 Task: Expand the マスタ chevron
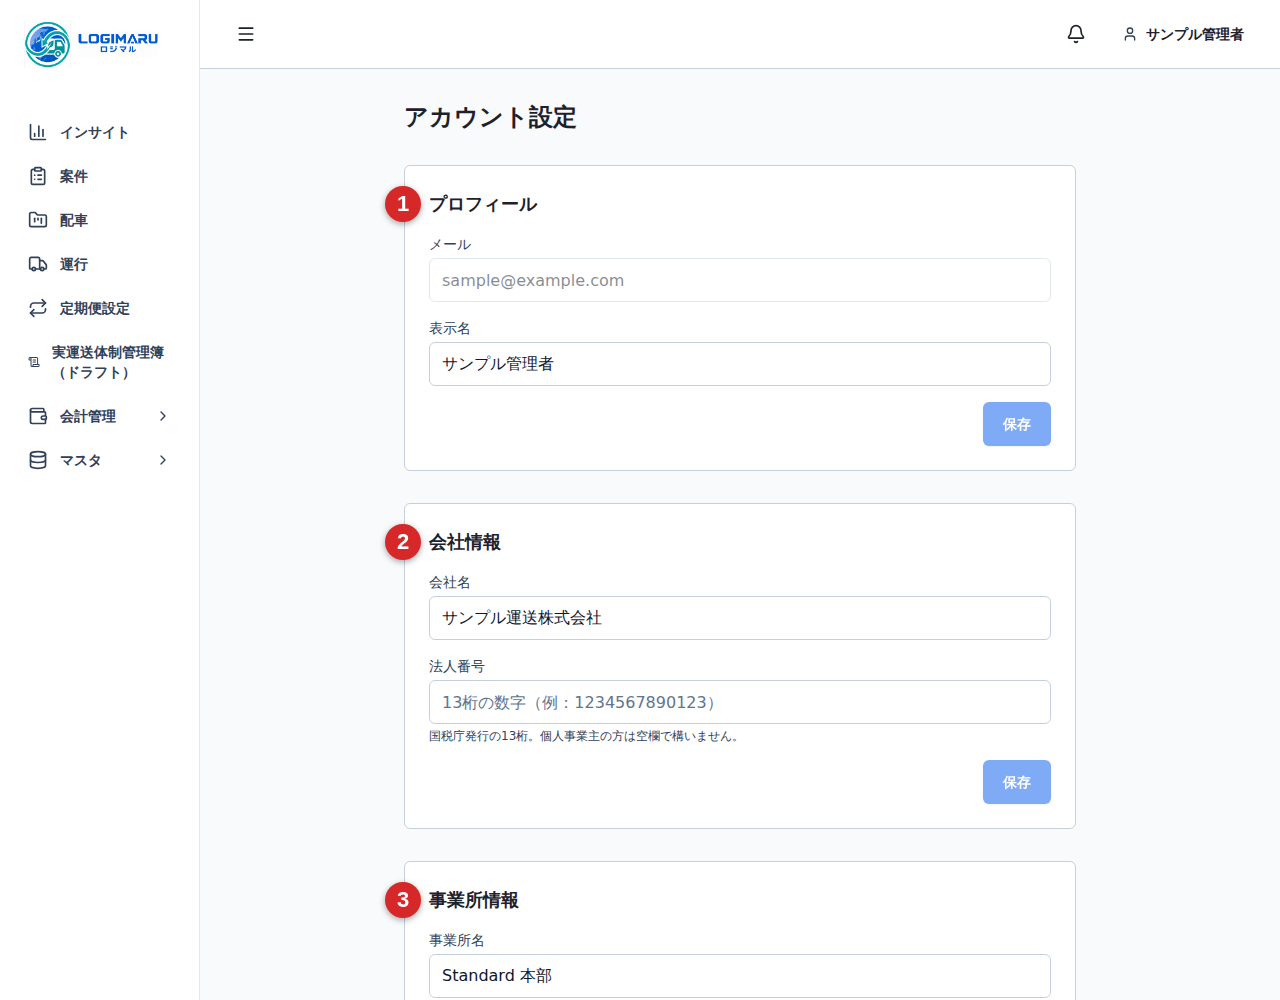tap(163, 460)
